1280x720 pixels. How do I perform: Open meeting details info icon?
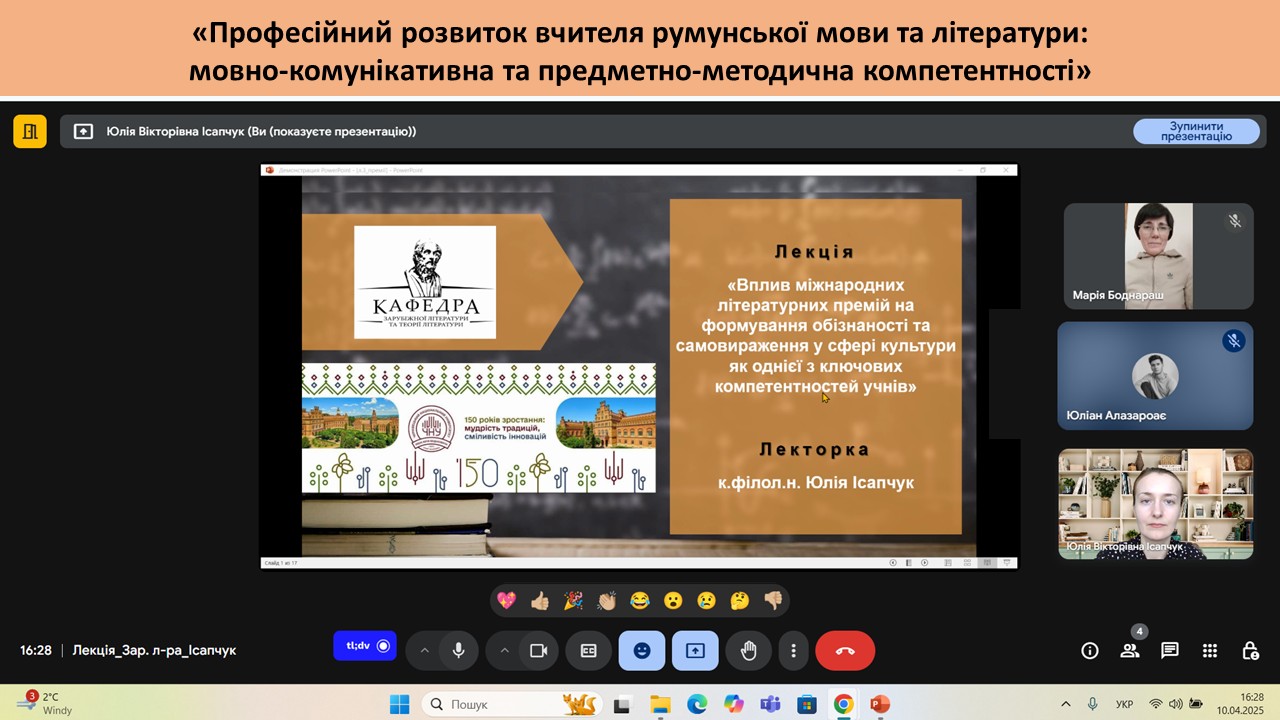[x=1090, y=651]
